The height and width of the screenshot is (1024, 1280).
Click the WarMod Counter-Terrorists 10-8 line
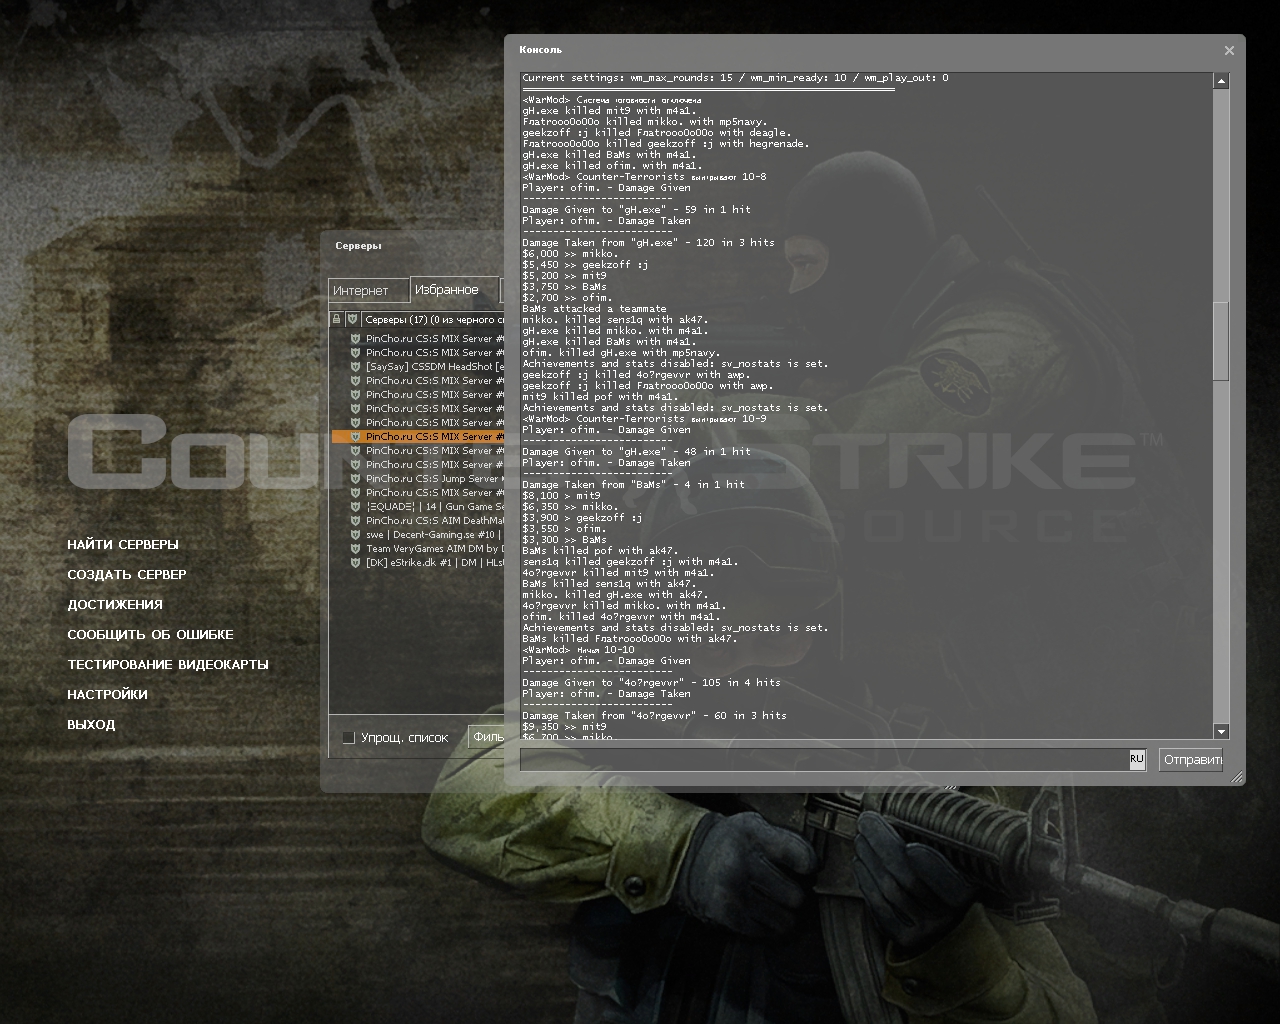tap(644, 177)
